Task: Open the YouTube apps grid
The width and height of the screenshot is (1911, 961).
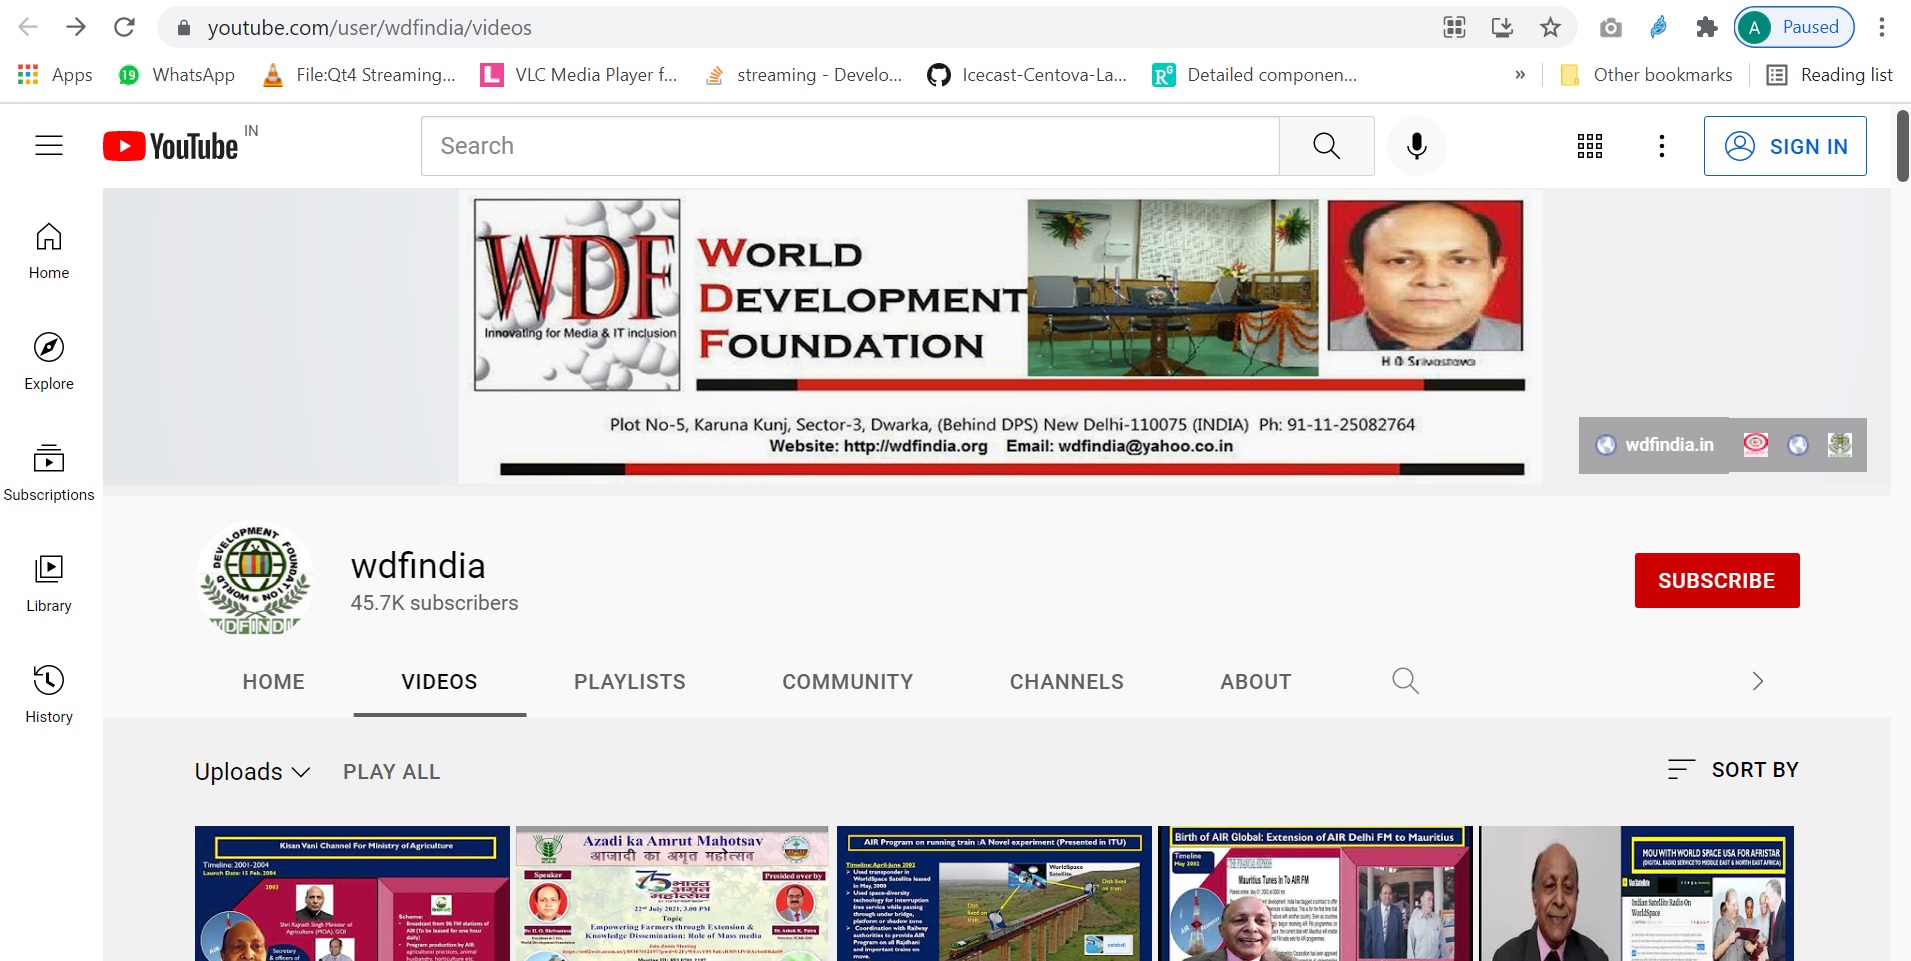Action: click(x=1589, y=145)
